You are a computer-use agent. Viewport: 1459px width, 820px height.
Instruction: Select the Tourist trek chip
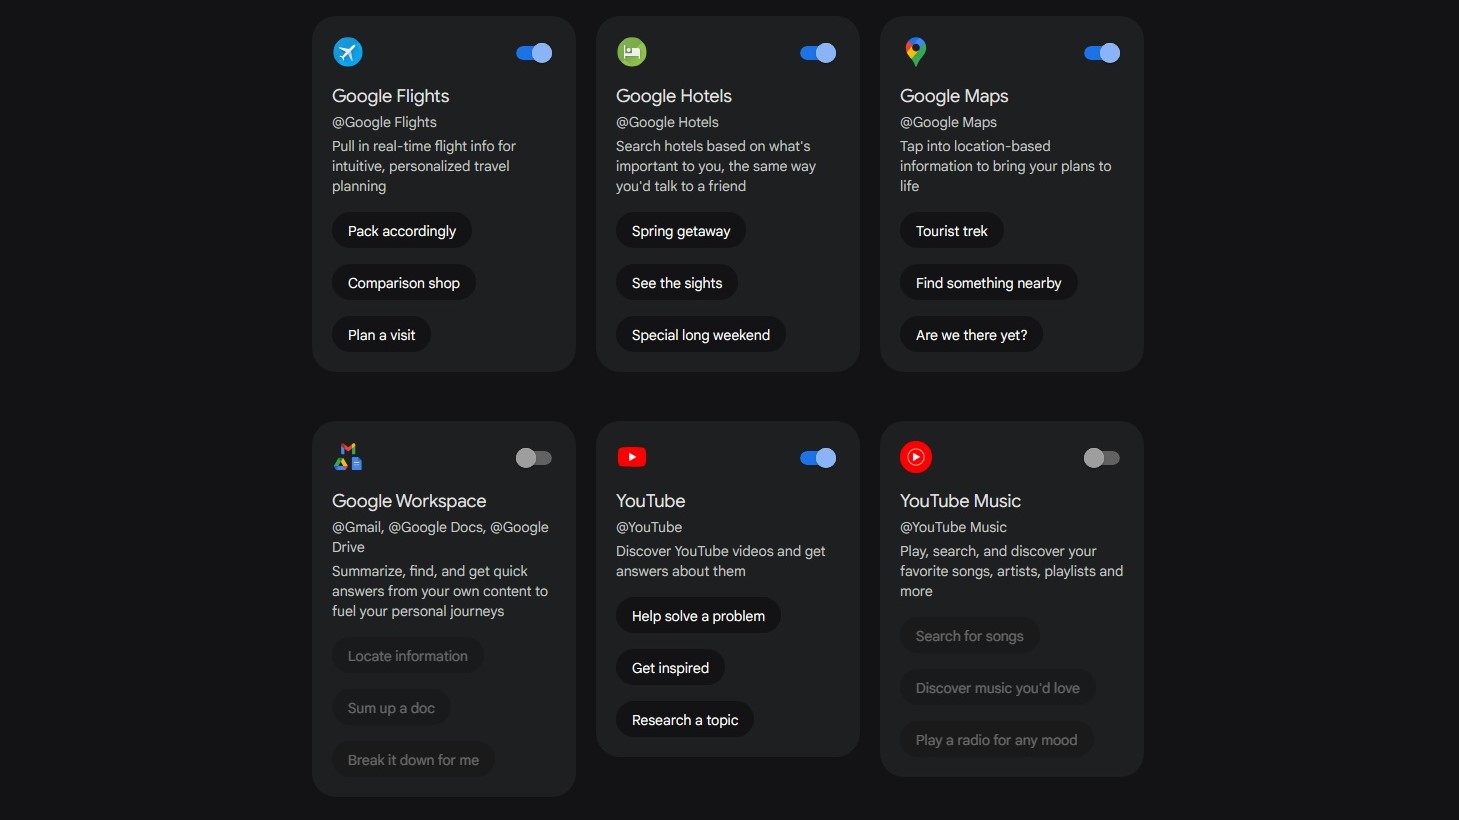(952, 231)
